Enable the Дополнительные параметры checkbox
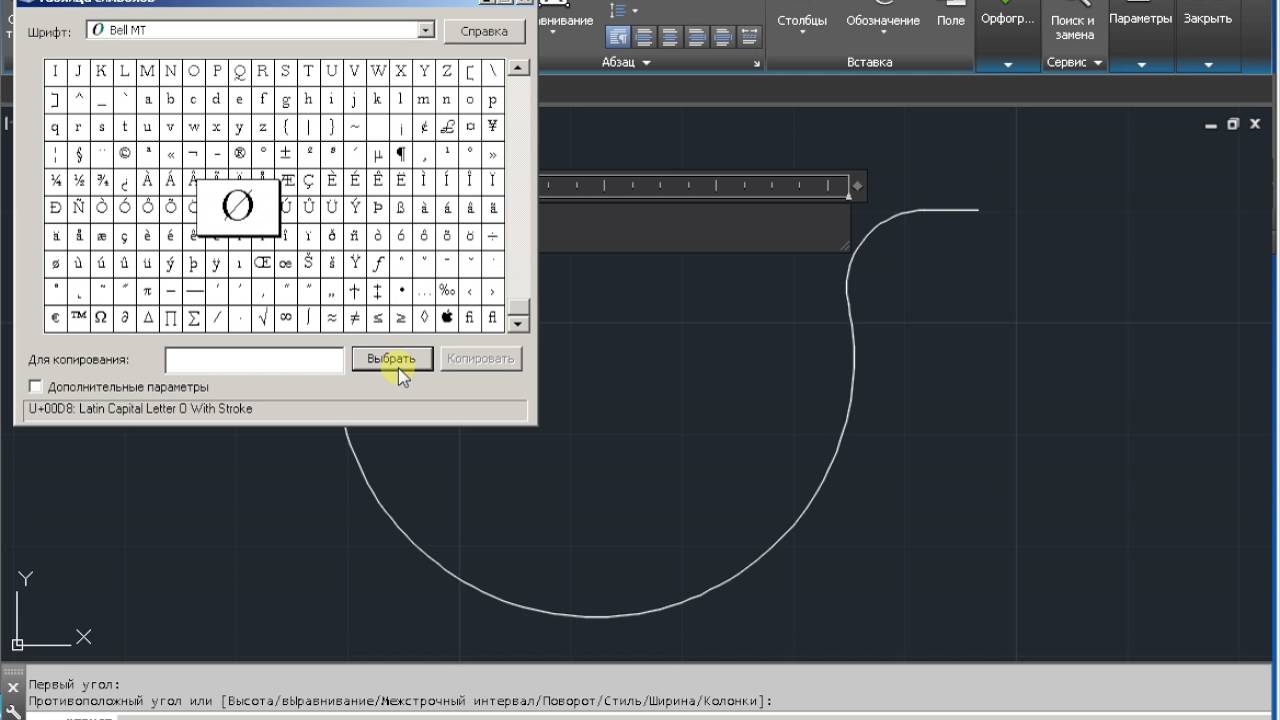This screenshot has height=720, width=1280. 36,386
